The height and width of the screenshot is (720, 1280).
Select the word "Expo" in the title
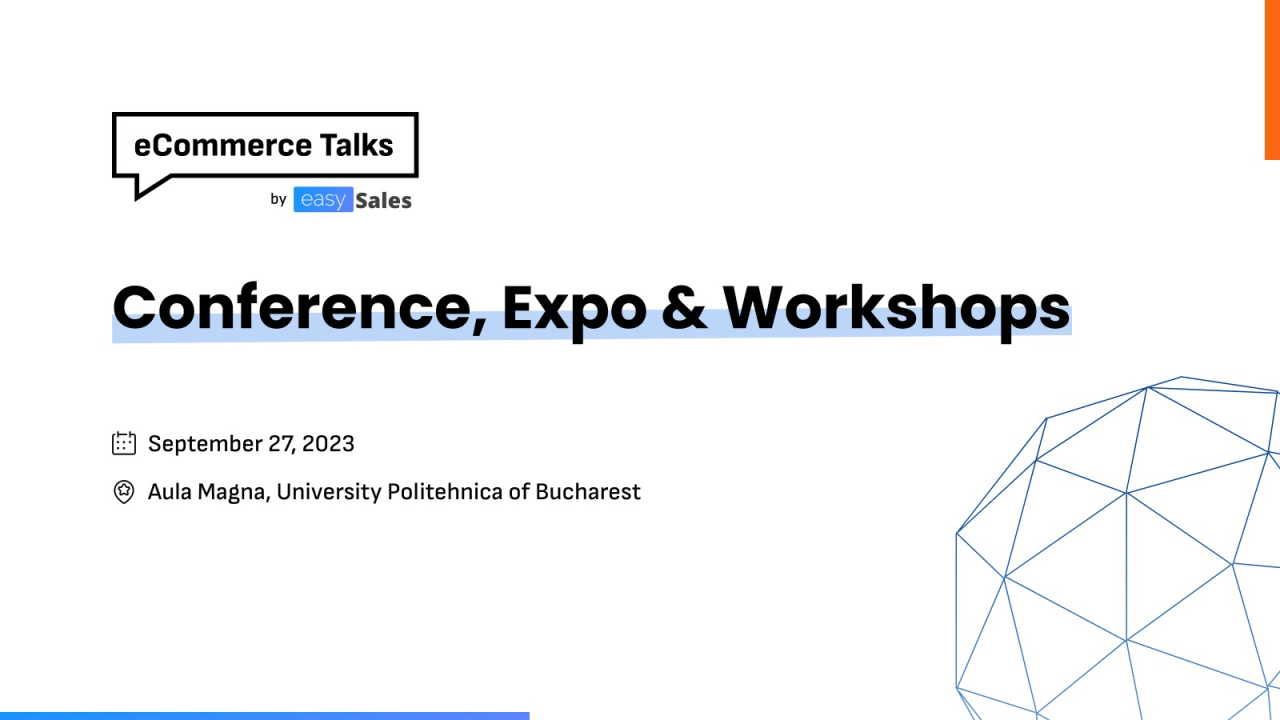[x=574, y=307]
